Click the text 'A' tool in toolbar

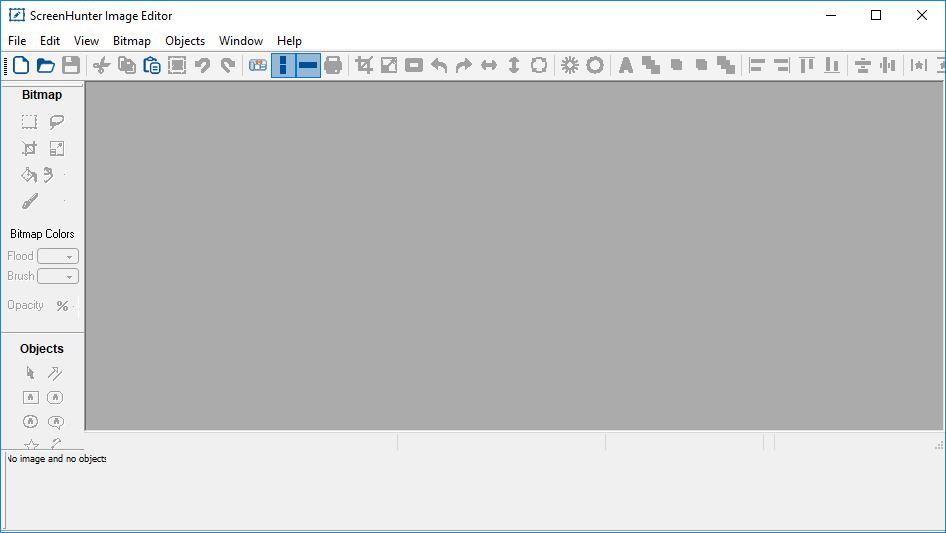point(625,66)
